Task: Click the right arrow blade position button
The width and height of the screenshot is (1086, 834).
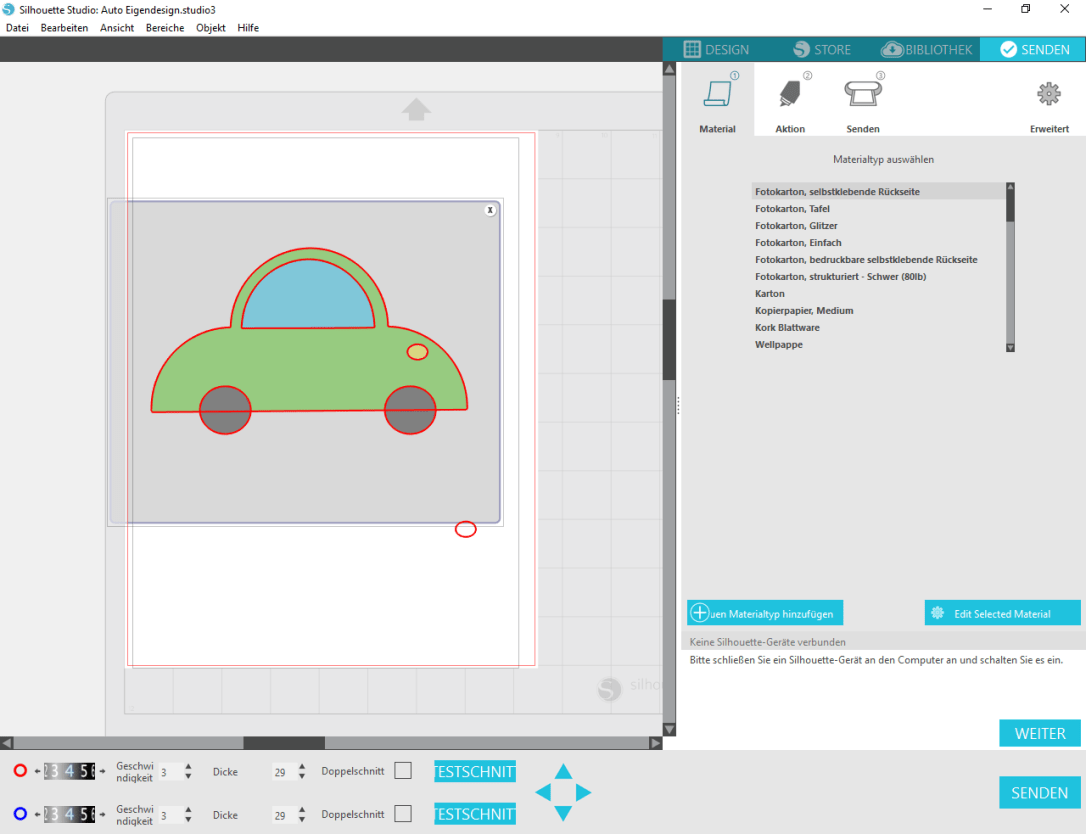Action: click(584, 793)
